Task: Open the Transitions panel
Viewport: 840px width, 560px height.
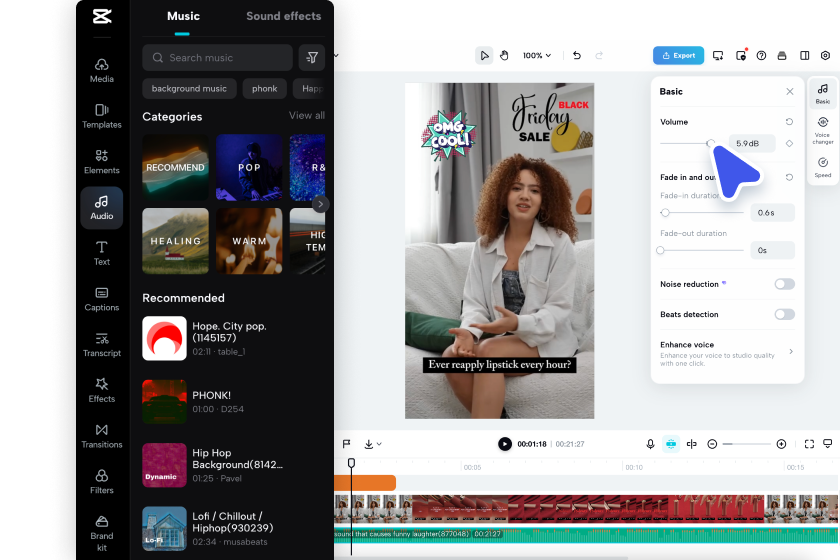Action: tap(102, 436)
